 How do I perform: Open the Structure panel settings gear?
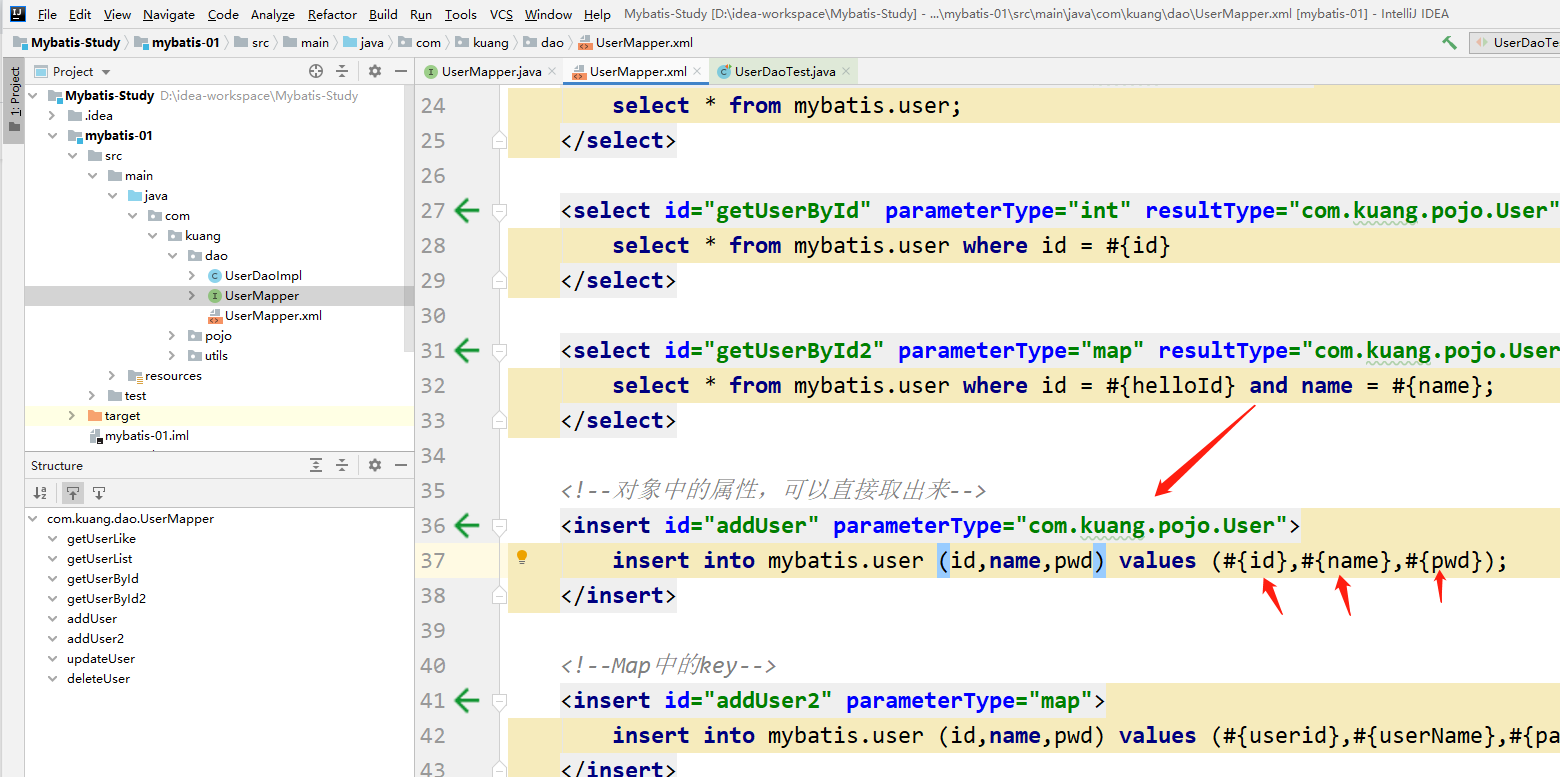tap(375, 465)
